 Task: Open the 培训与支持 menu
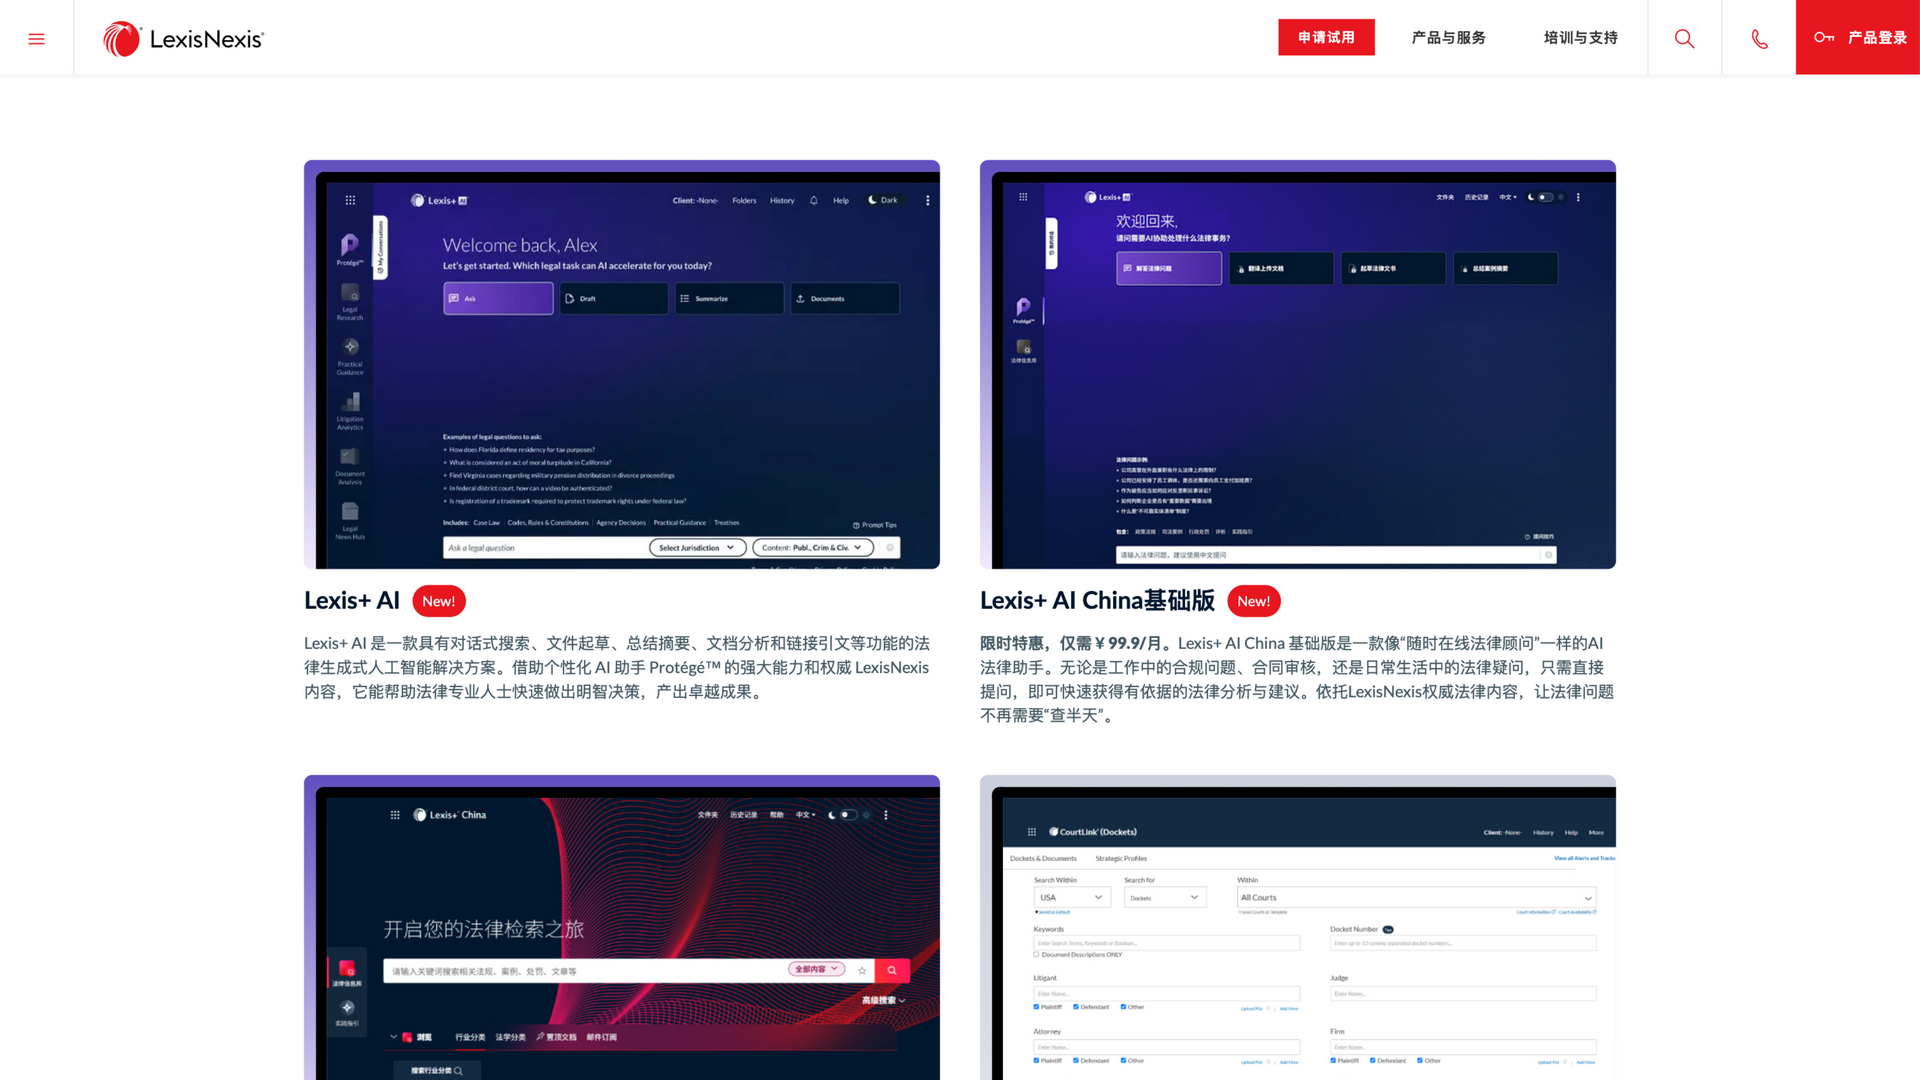pyautogui.click(x=1580, y=37)
